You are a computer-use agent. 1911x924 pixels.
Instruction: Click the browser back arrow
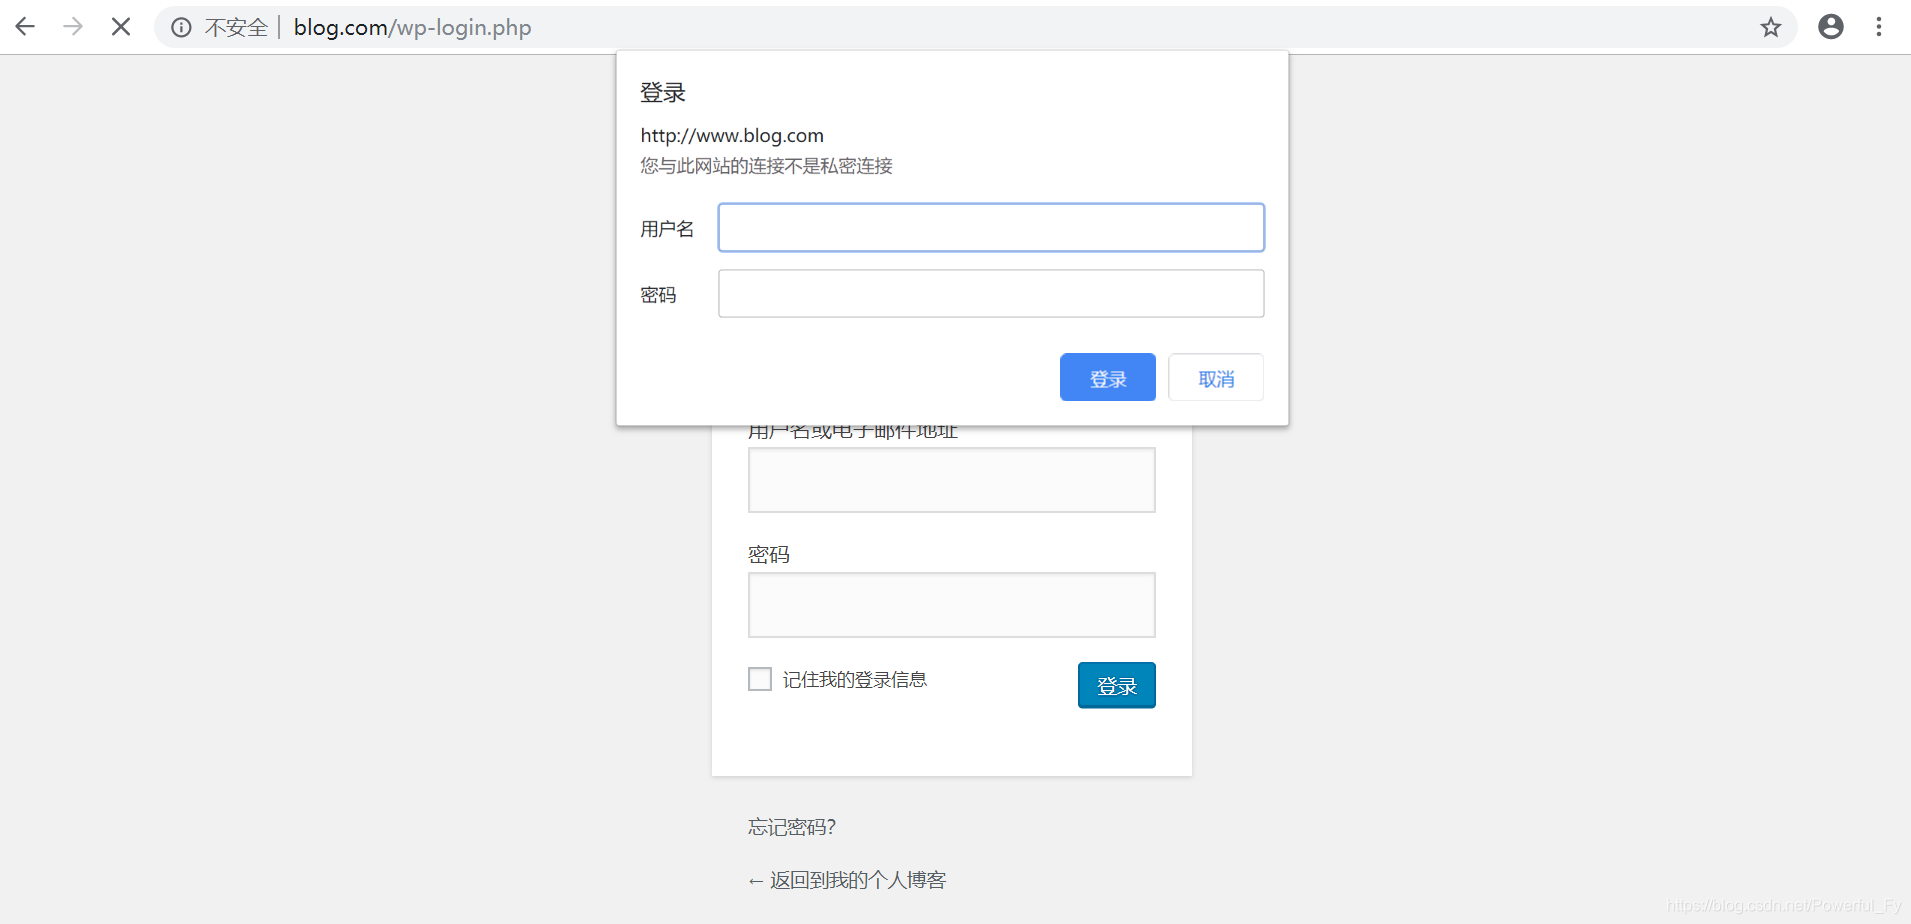(25, 27)
